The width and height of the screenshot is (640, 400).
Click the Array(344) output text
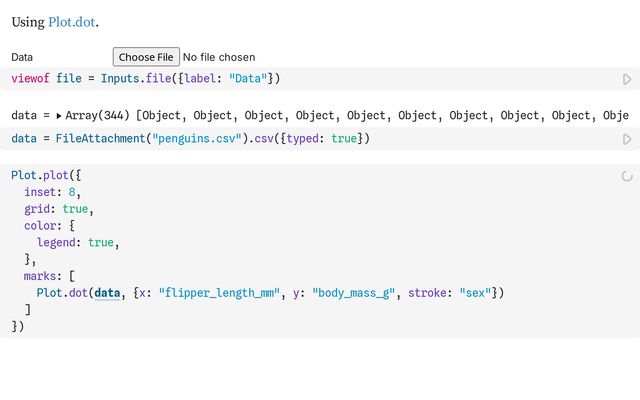[98, 116]
